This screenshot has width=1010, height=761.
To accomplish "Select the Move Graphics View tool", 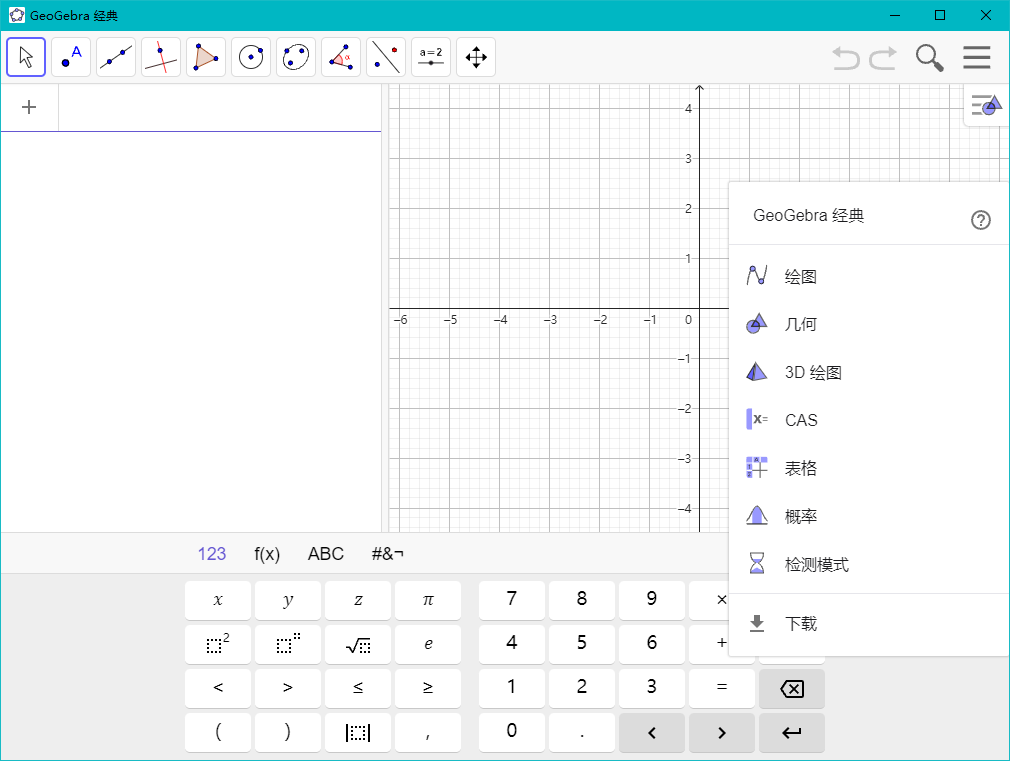I will (x=476, y=57).
